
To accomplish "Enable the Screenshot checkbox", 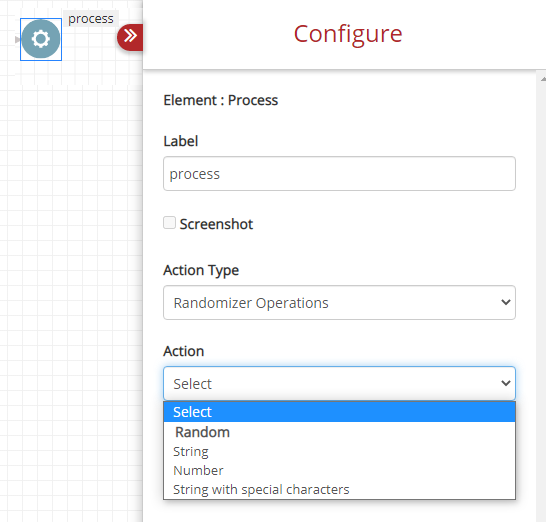I will pyautogui.click(x=170, y=223).
